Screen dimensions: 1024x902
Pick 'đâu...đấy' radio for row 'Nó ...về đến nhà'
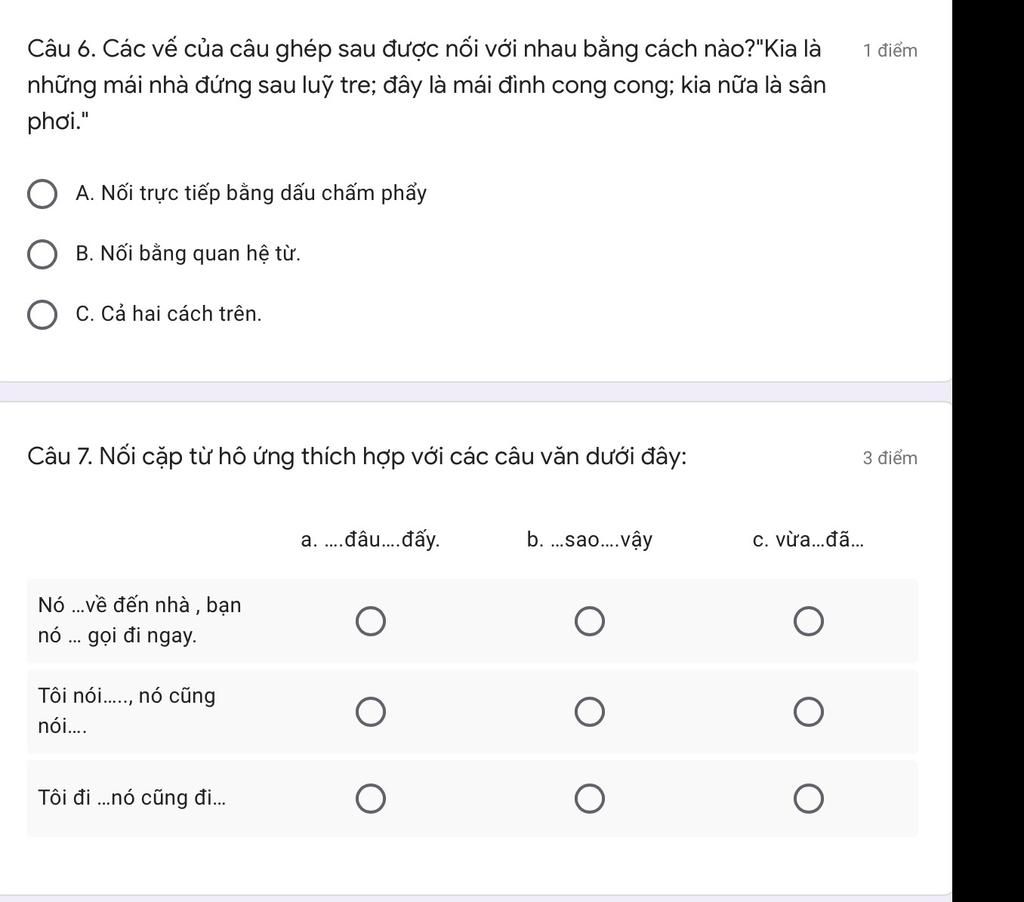click(371, 621)
